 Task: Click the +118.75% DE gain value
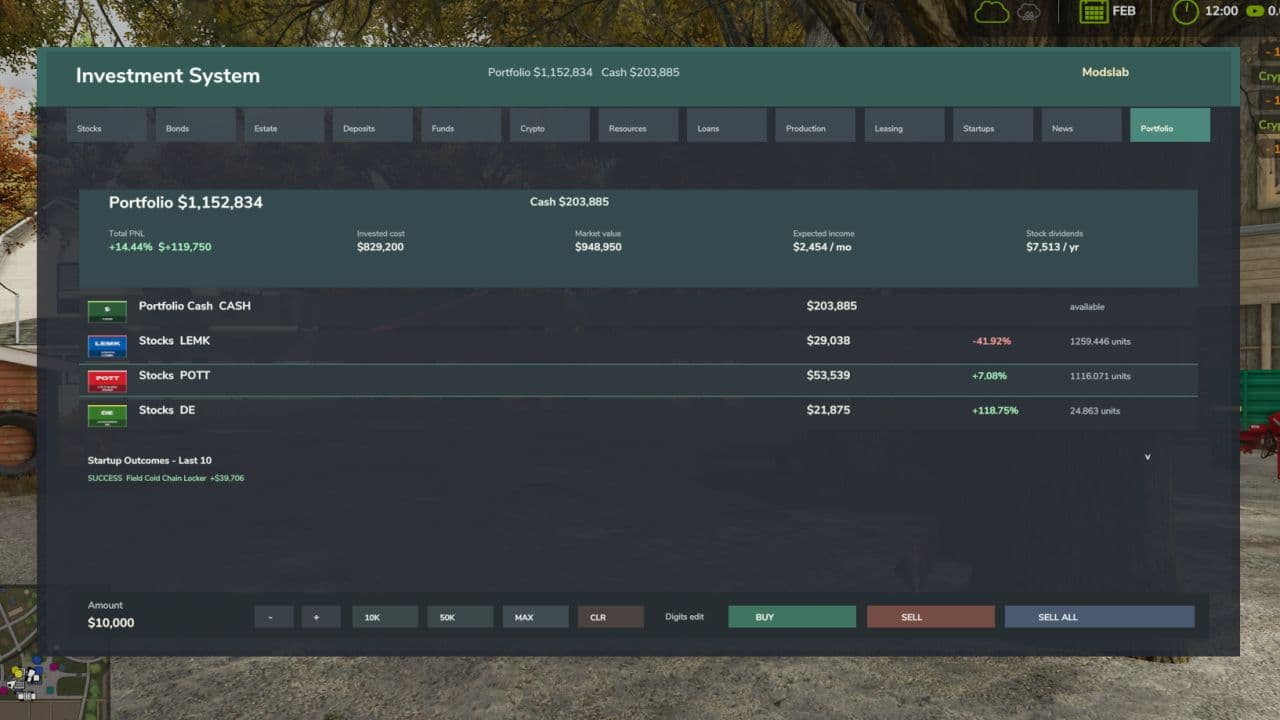point(995,410)
